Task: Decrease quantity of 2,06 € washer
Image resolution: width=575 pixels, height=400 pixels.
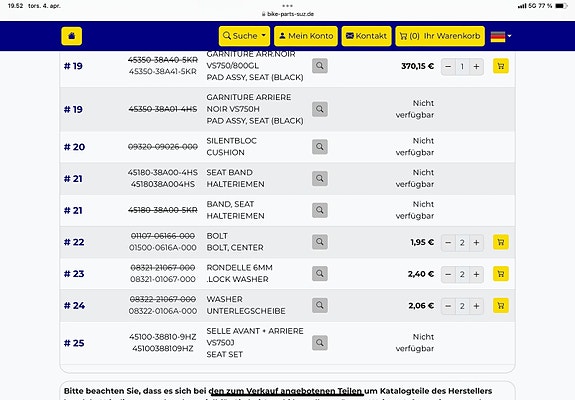Action: (448, 306)
